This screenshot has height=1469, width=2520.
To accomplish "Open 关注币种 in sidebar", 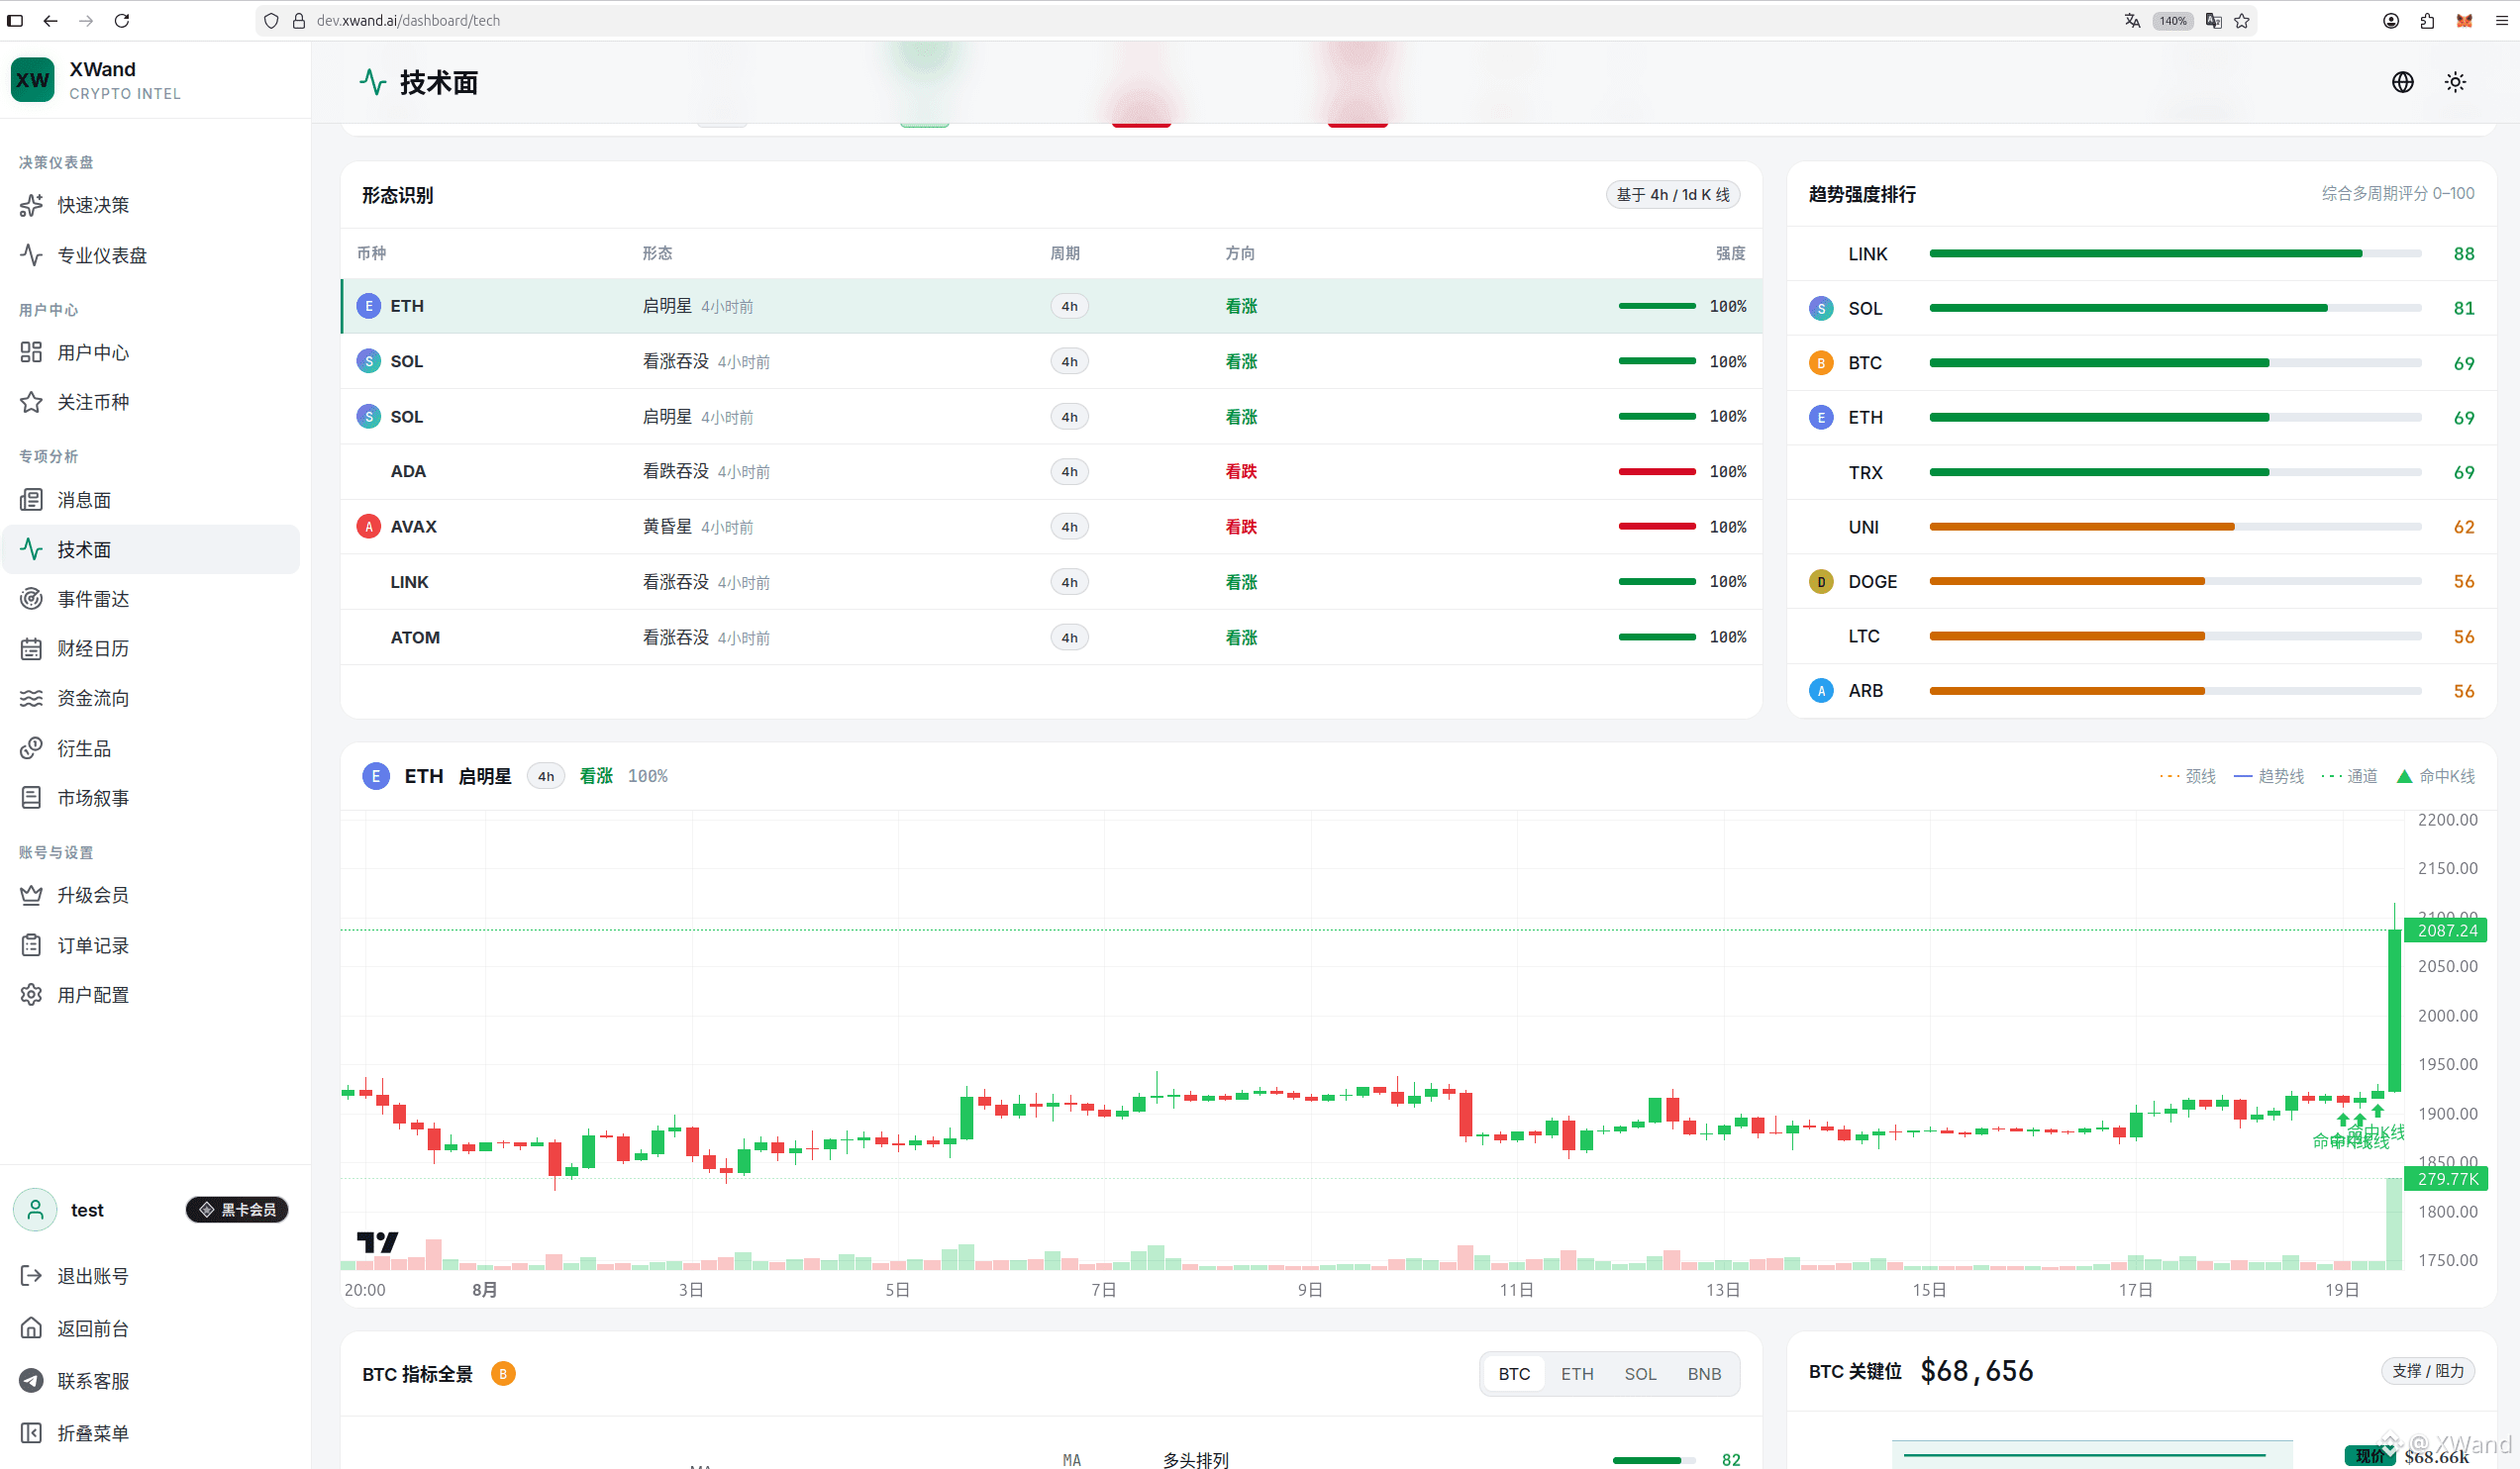I will tap(151, 402).
